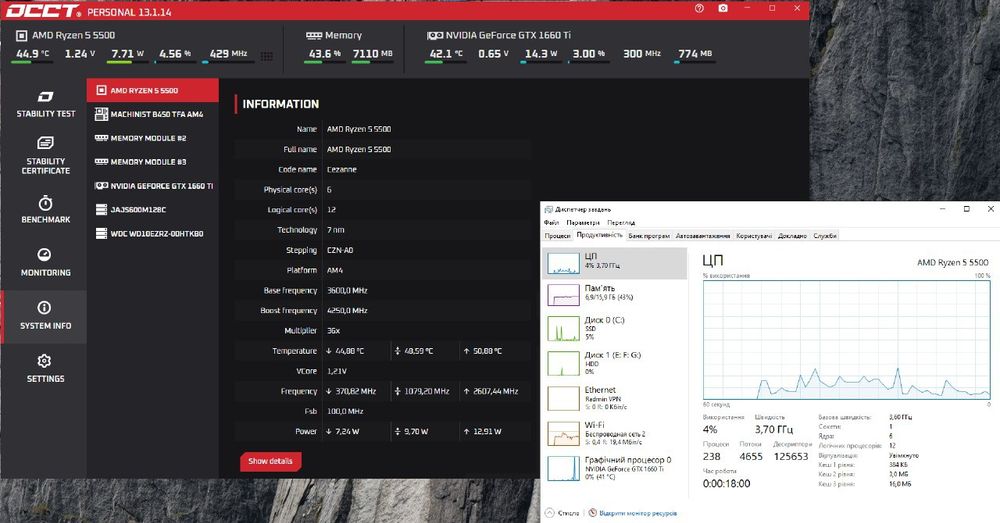Select Пам'ять performance item in Task Manager
The width and height of the screenshot is (1000, 523).
(614, 295)
